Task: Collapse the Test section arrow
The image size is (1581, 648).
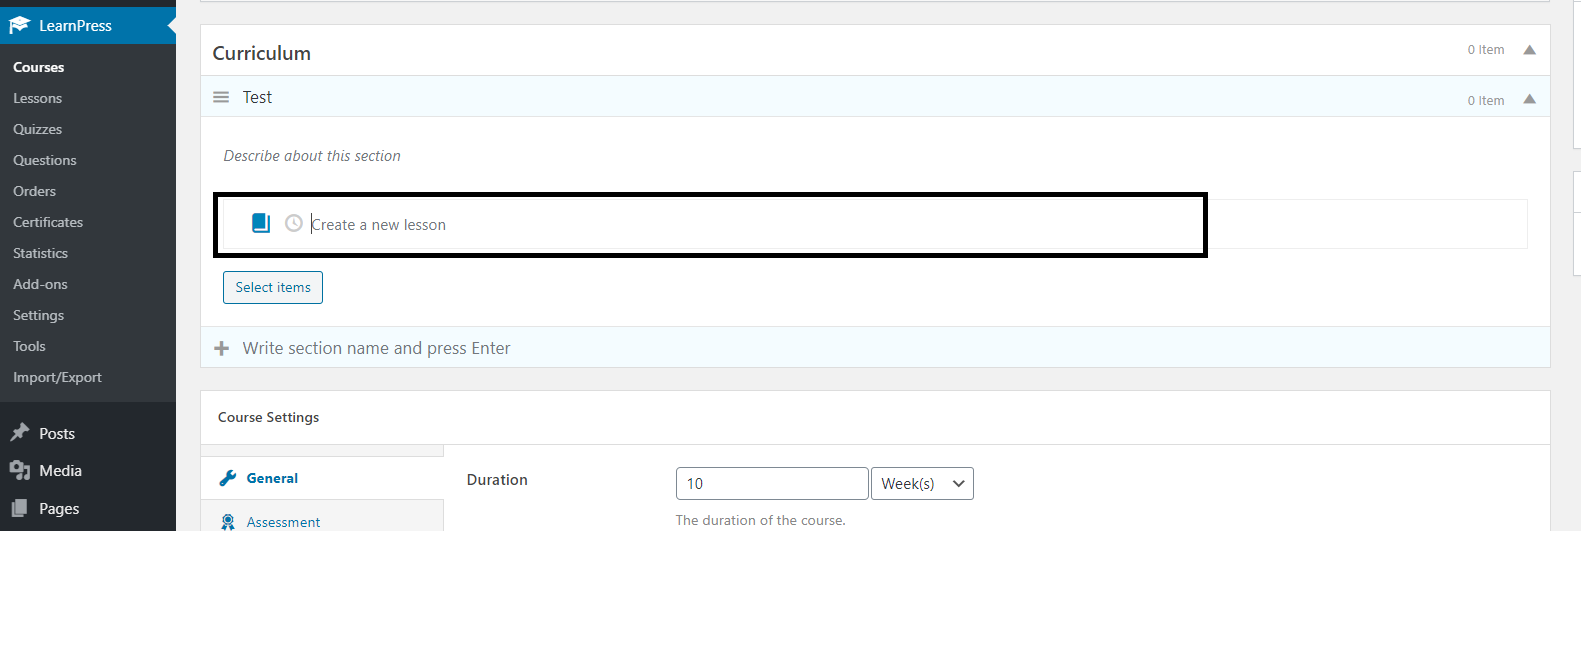Action: [1529, 99]
